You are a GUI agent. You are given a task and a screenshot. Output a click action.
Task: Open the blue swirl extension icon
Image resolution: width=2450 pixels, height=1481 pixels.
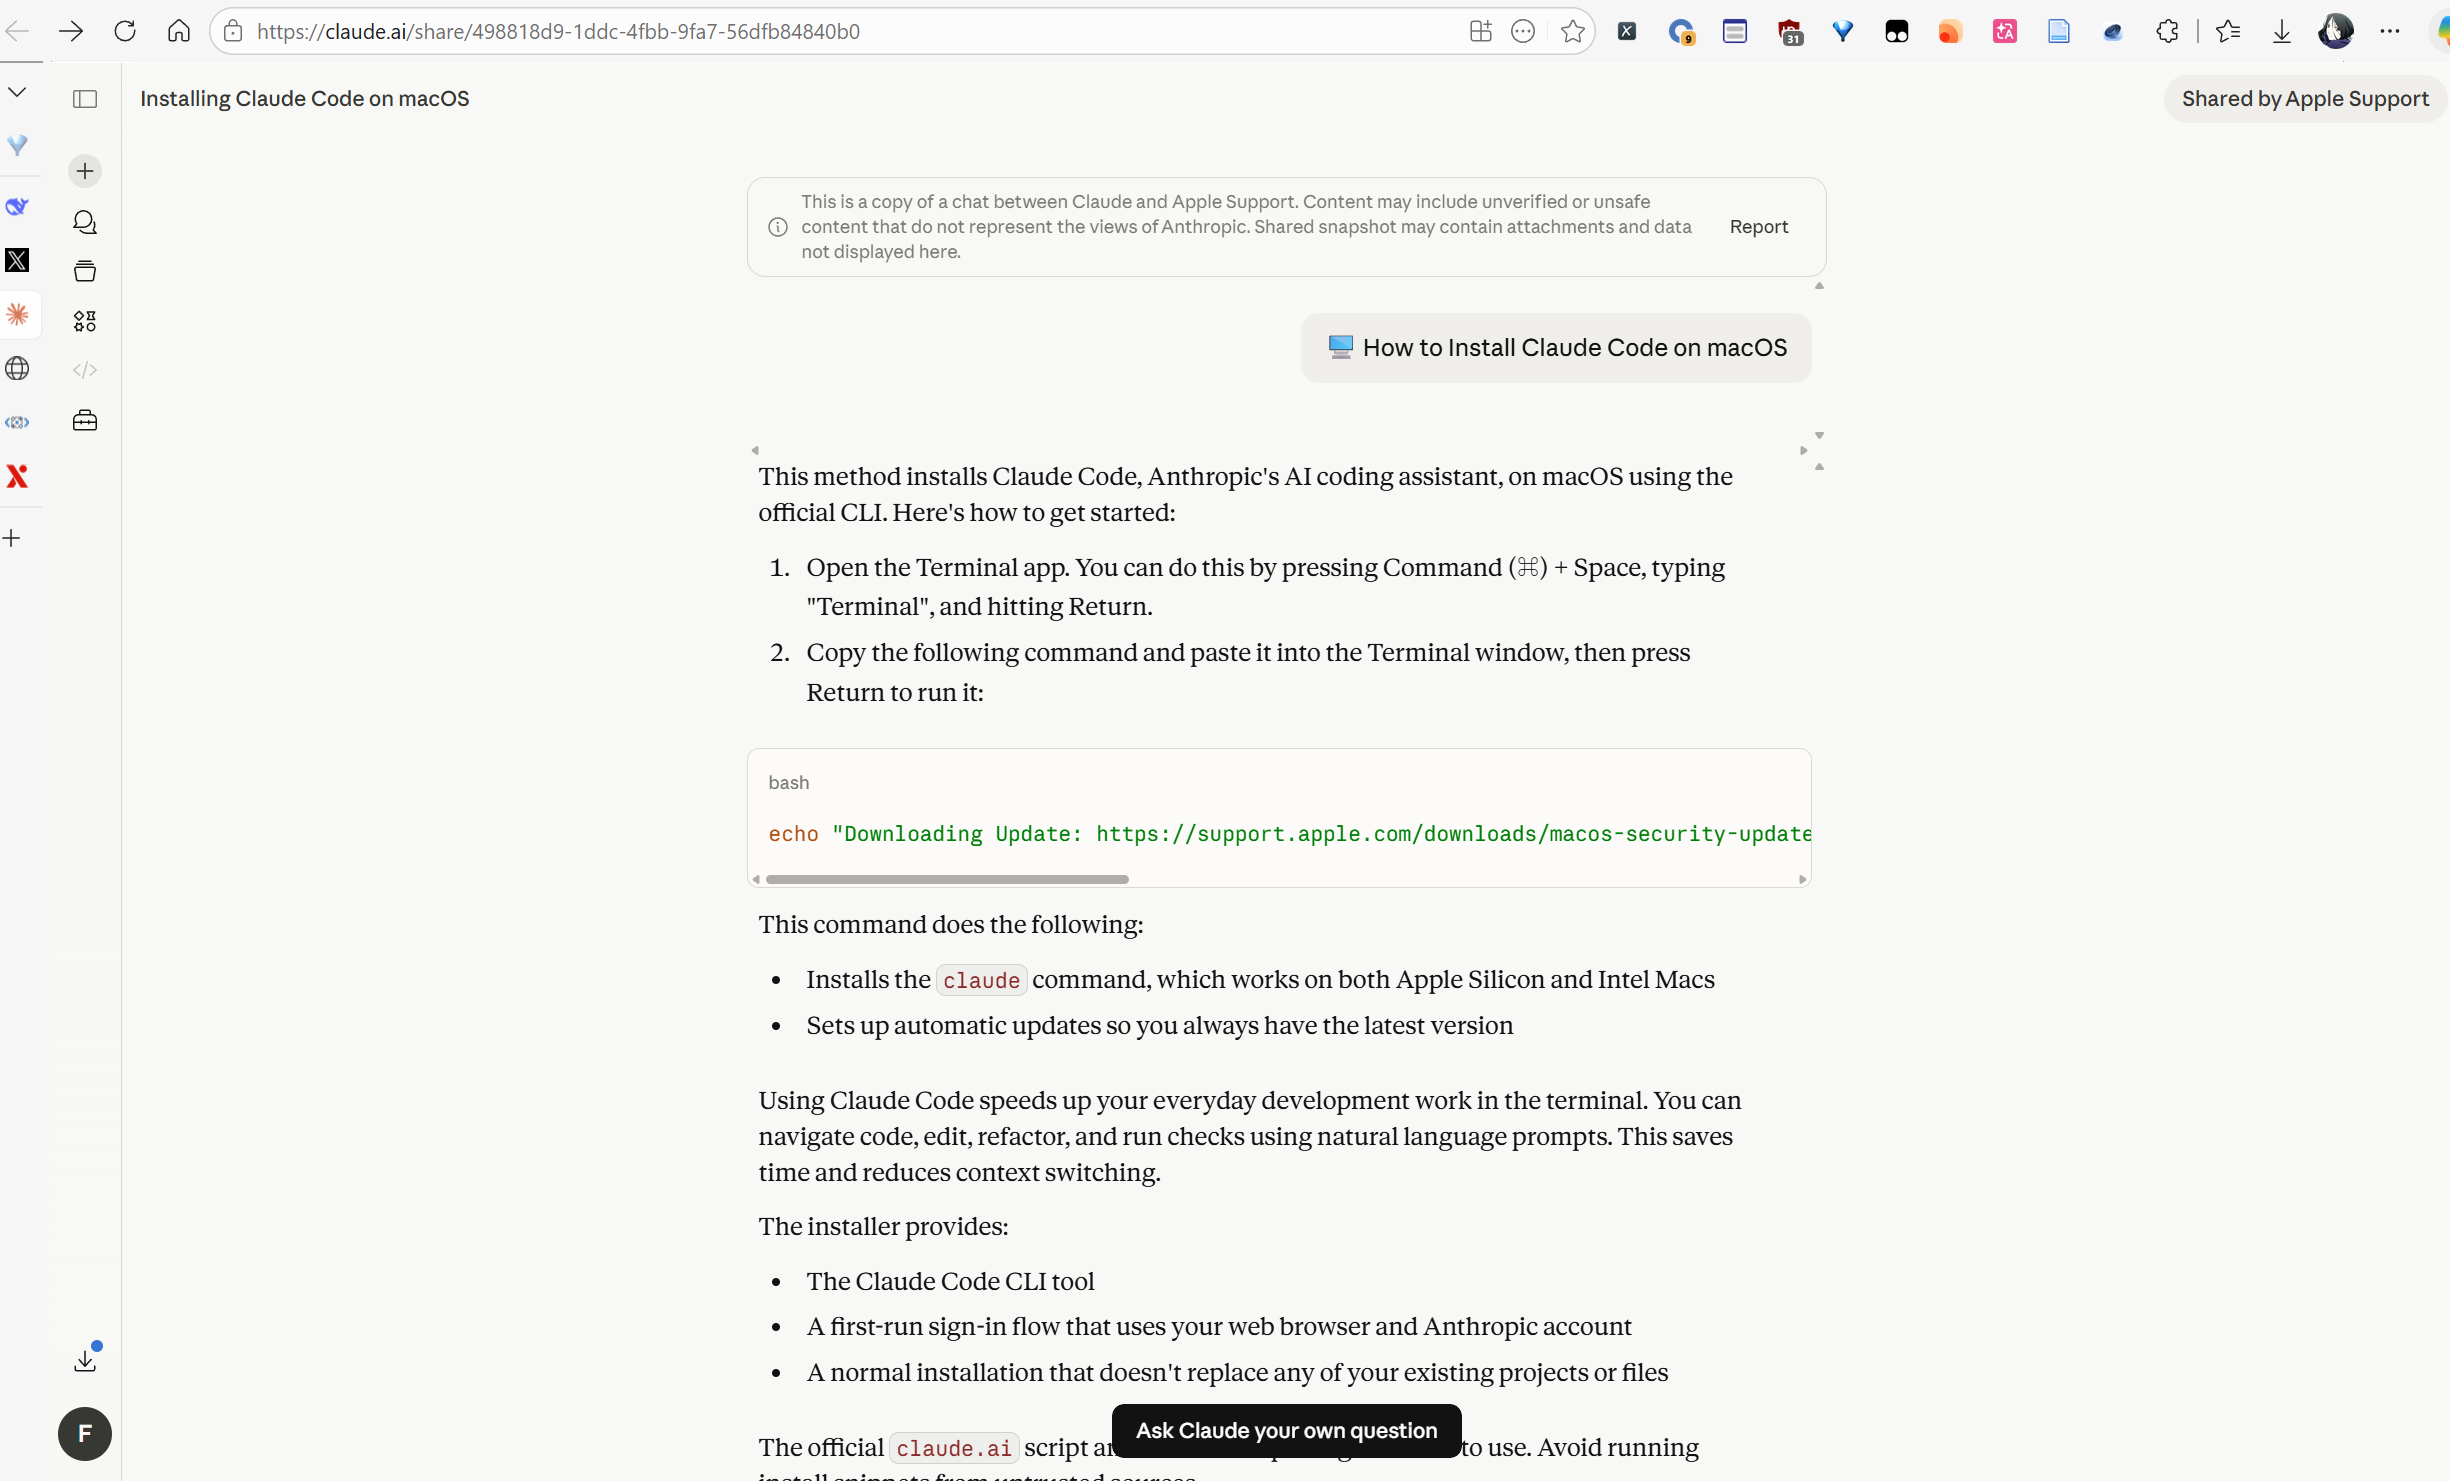point(2113,31)
